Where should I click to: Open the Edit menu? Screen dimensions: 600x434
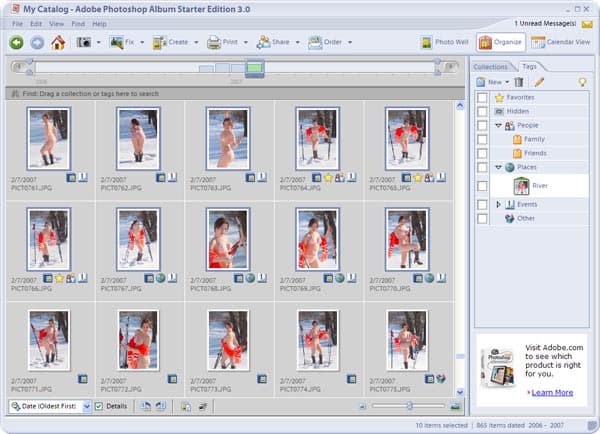36,24
